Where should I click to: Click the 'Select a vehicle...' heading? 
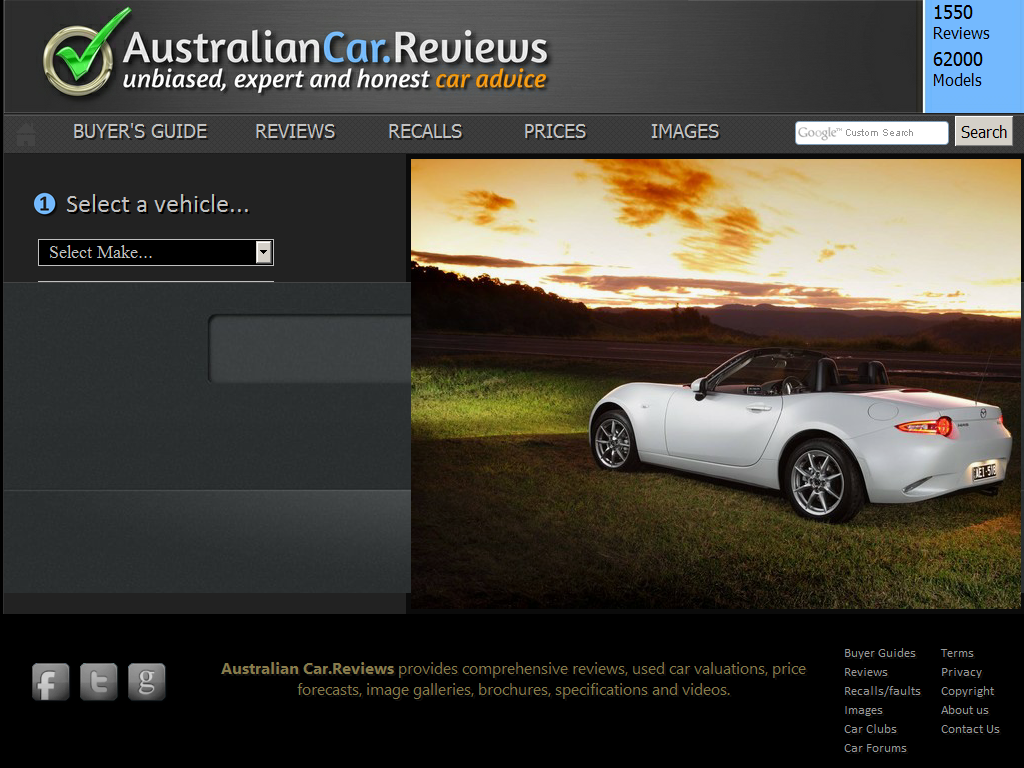point(157,204)
